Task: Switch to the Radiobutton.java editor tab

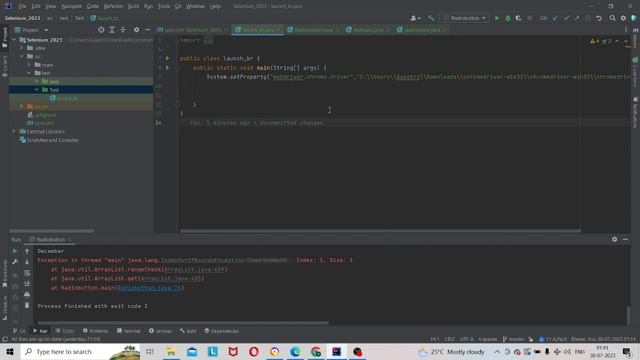Action: click(x=313, y=30)
